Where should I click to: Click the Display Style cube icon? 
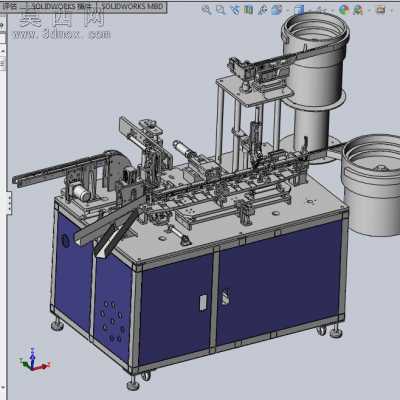click(299, 10)
